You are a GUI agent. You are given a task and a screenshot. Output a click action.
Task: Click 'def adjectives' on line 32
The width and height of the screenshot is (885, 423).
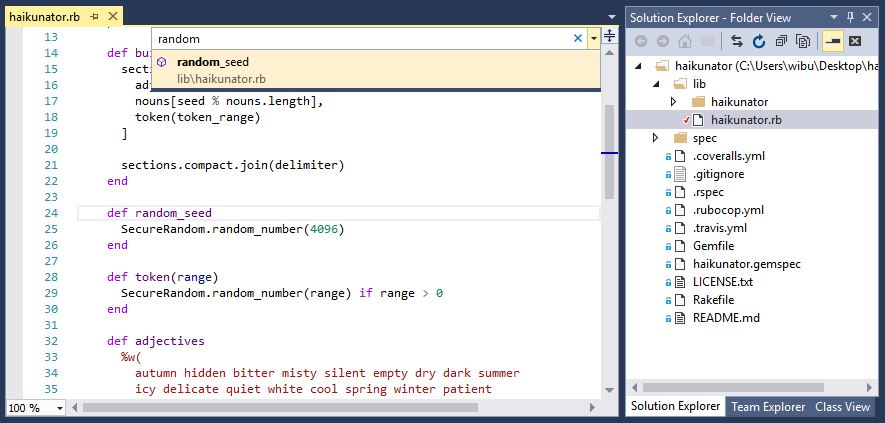(156, 341)
